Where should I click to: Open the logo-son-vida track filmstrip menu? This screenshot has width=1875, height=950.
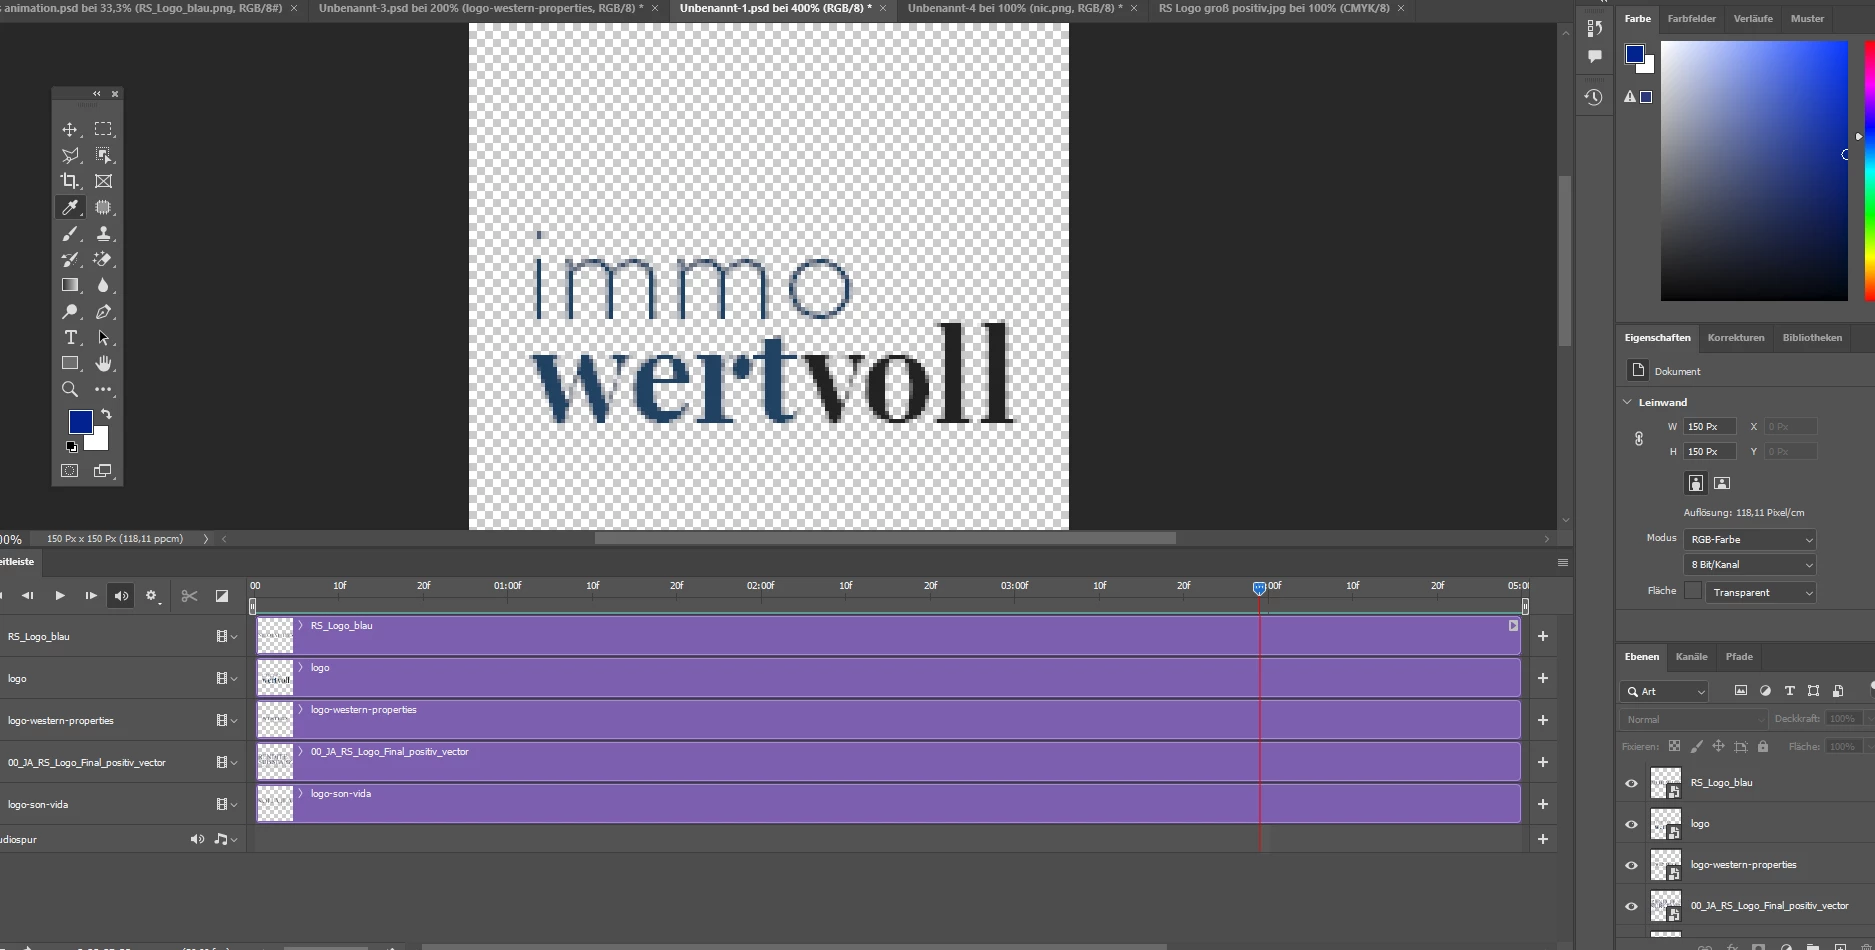[226, 804]
